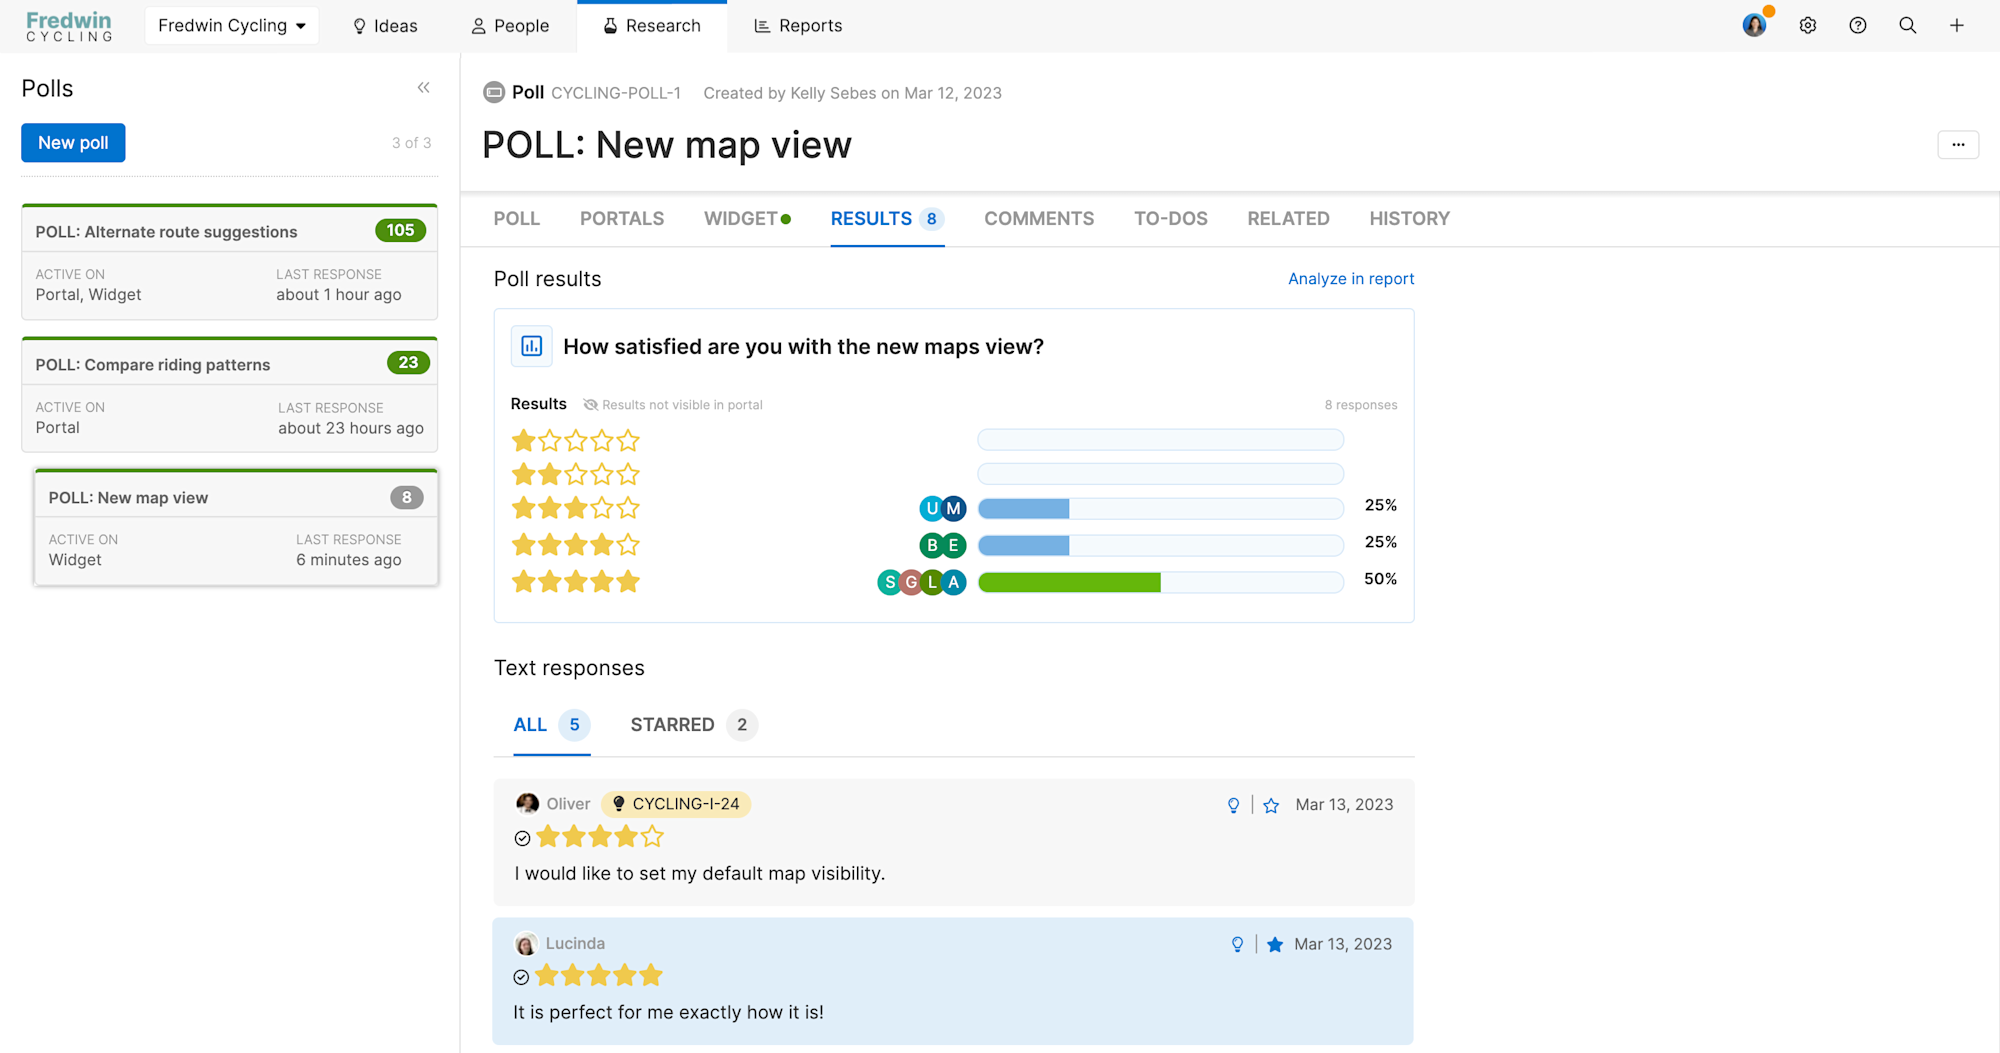Click the search magnifier icon
The width and height of the screenshot is (2000, 1053).
[x=1908, y=25]
